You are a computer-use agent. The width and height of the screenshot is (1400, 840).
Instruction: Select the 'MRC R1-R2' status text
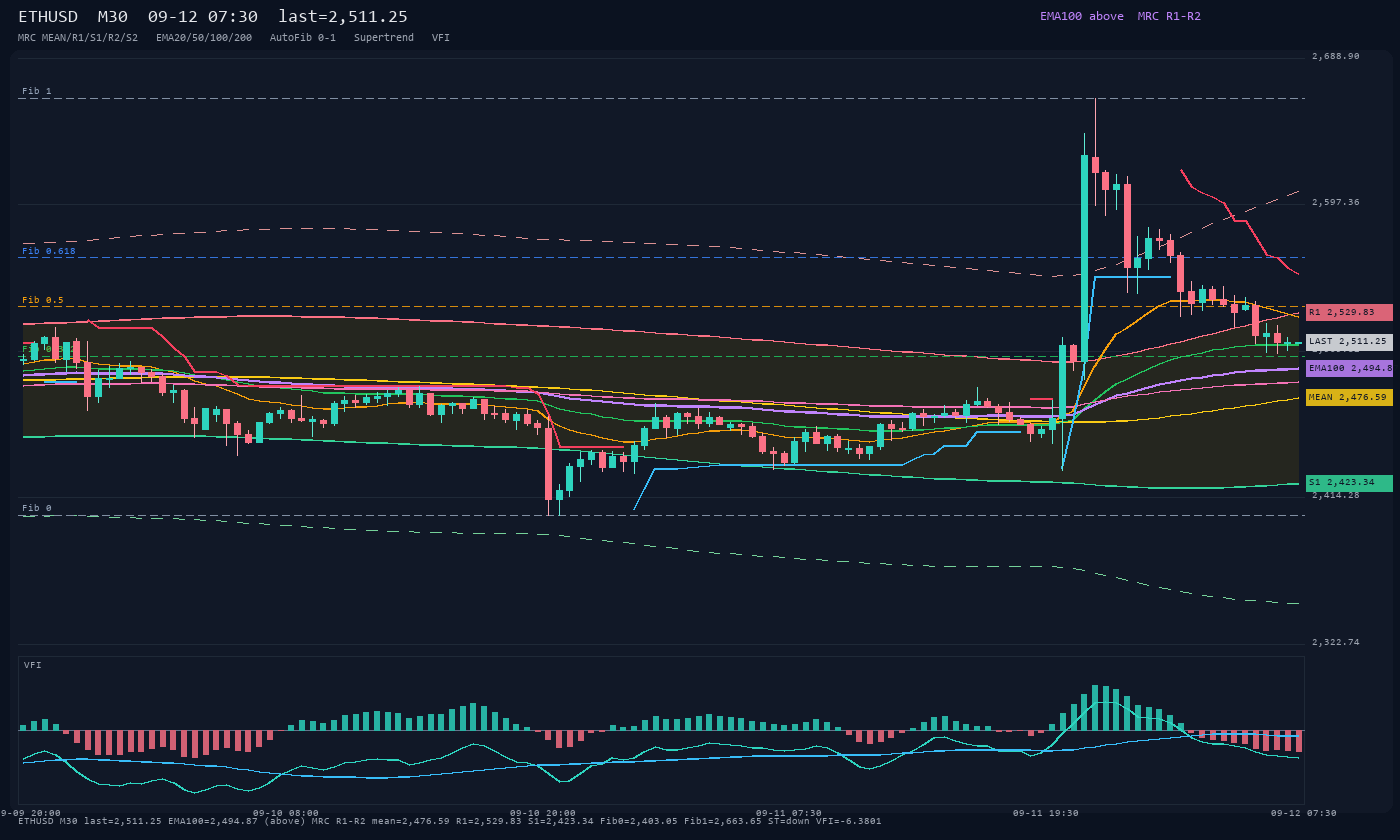[x=1169, y=16]
